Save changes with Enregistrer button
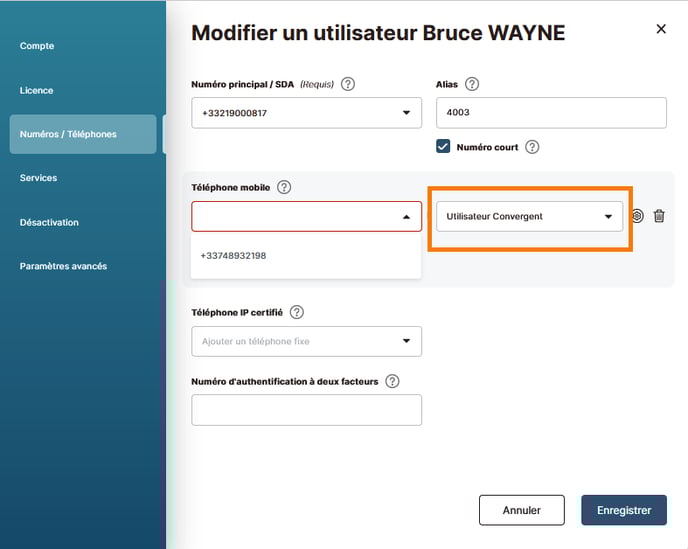The width and height of the screenshot is (688, 549). [624, 510]
